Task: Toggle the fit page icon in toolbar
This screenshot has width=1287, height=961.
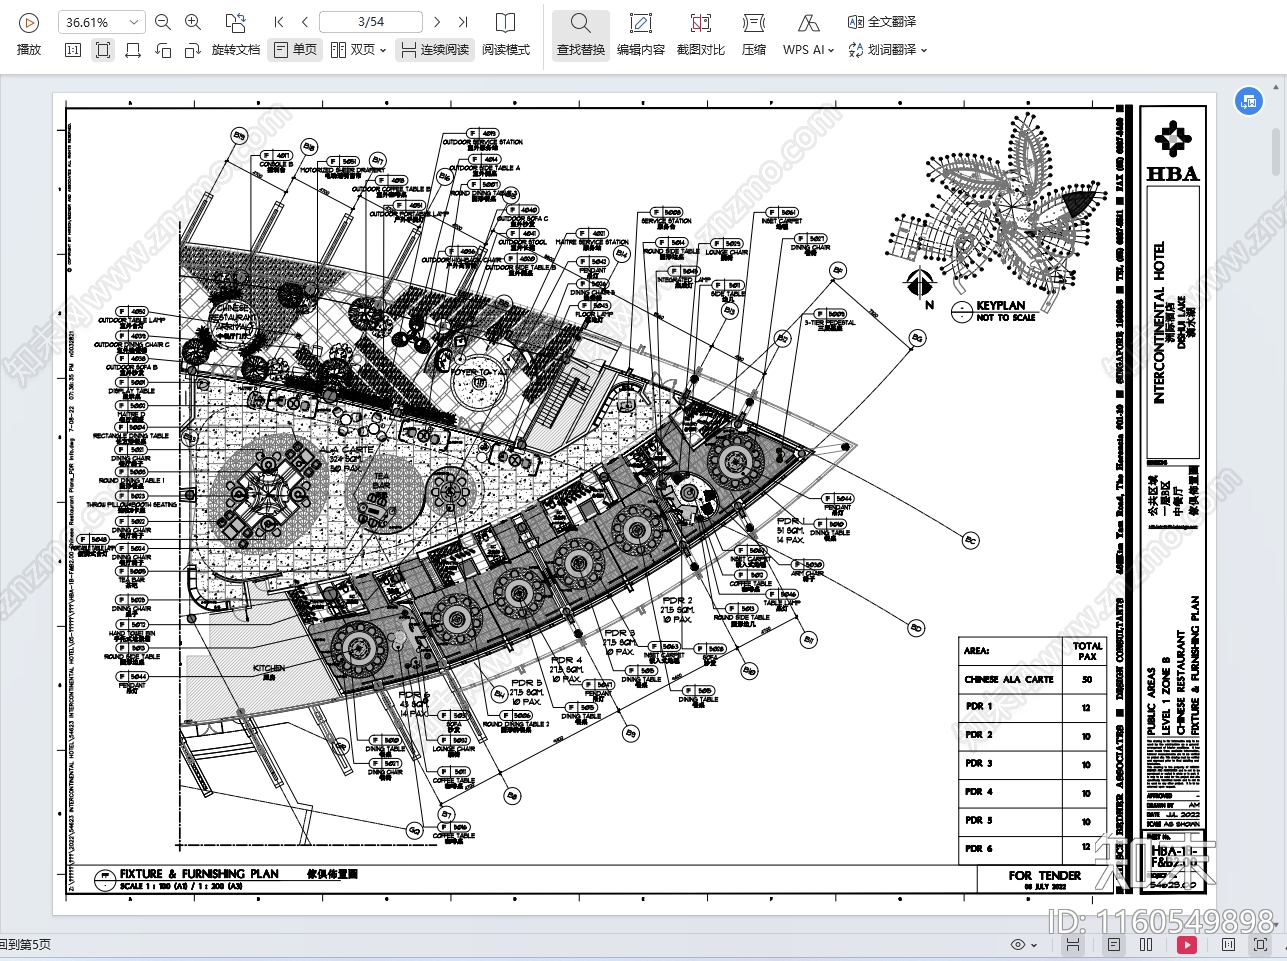Action: point(103,50)
